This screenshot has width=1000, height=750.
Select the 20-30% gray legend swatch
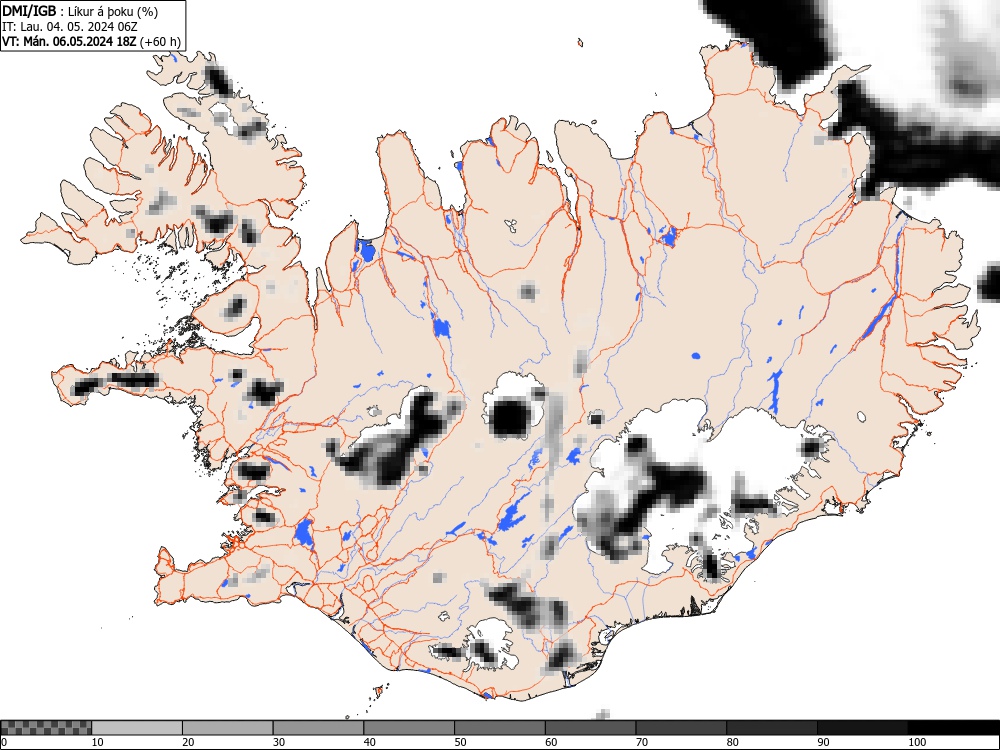pos(228,728)
